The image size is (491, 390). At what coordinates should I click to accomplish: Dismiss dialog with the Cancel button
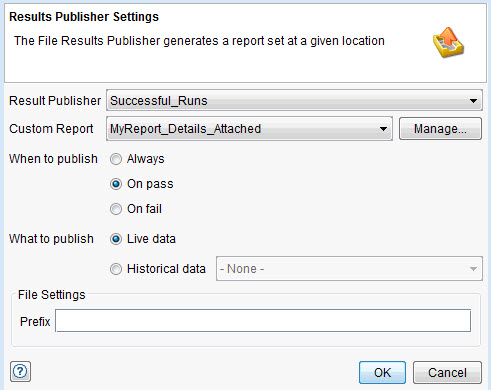tap(447, 373)
